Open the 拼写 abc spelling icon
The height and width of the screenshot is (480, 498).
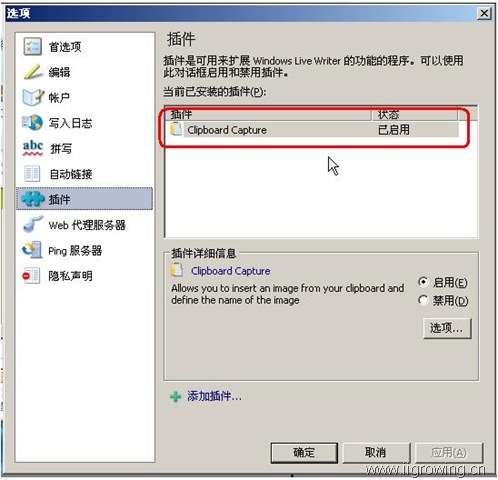33,148
